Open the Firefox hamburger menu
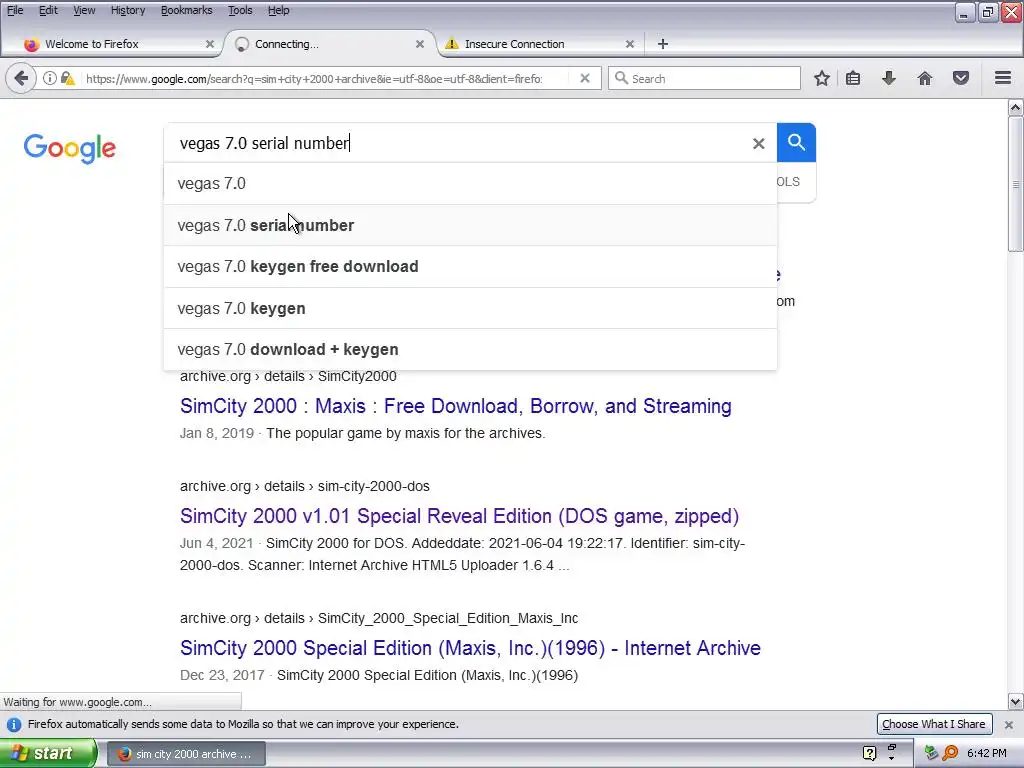The height and width of the screenshot is (768, 1024). pyautogui.click(x=1003, y=78)
